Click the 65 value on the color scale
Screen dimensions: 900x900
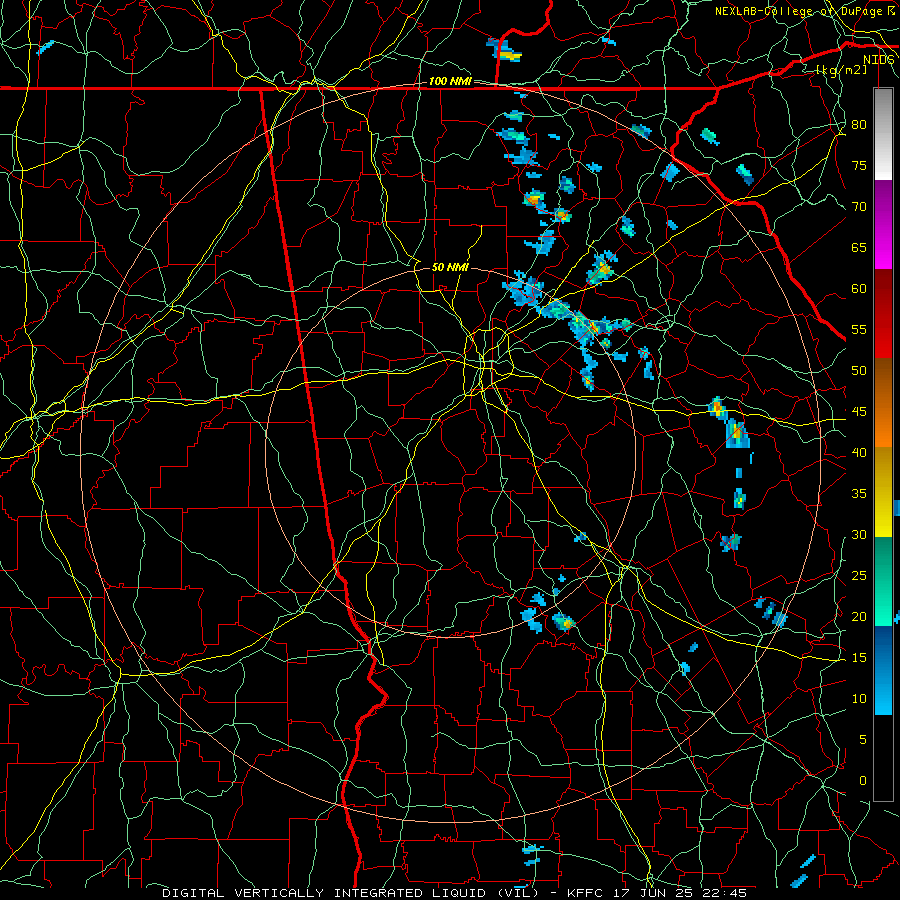tap(859, 247)
